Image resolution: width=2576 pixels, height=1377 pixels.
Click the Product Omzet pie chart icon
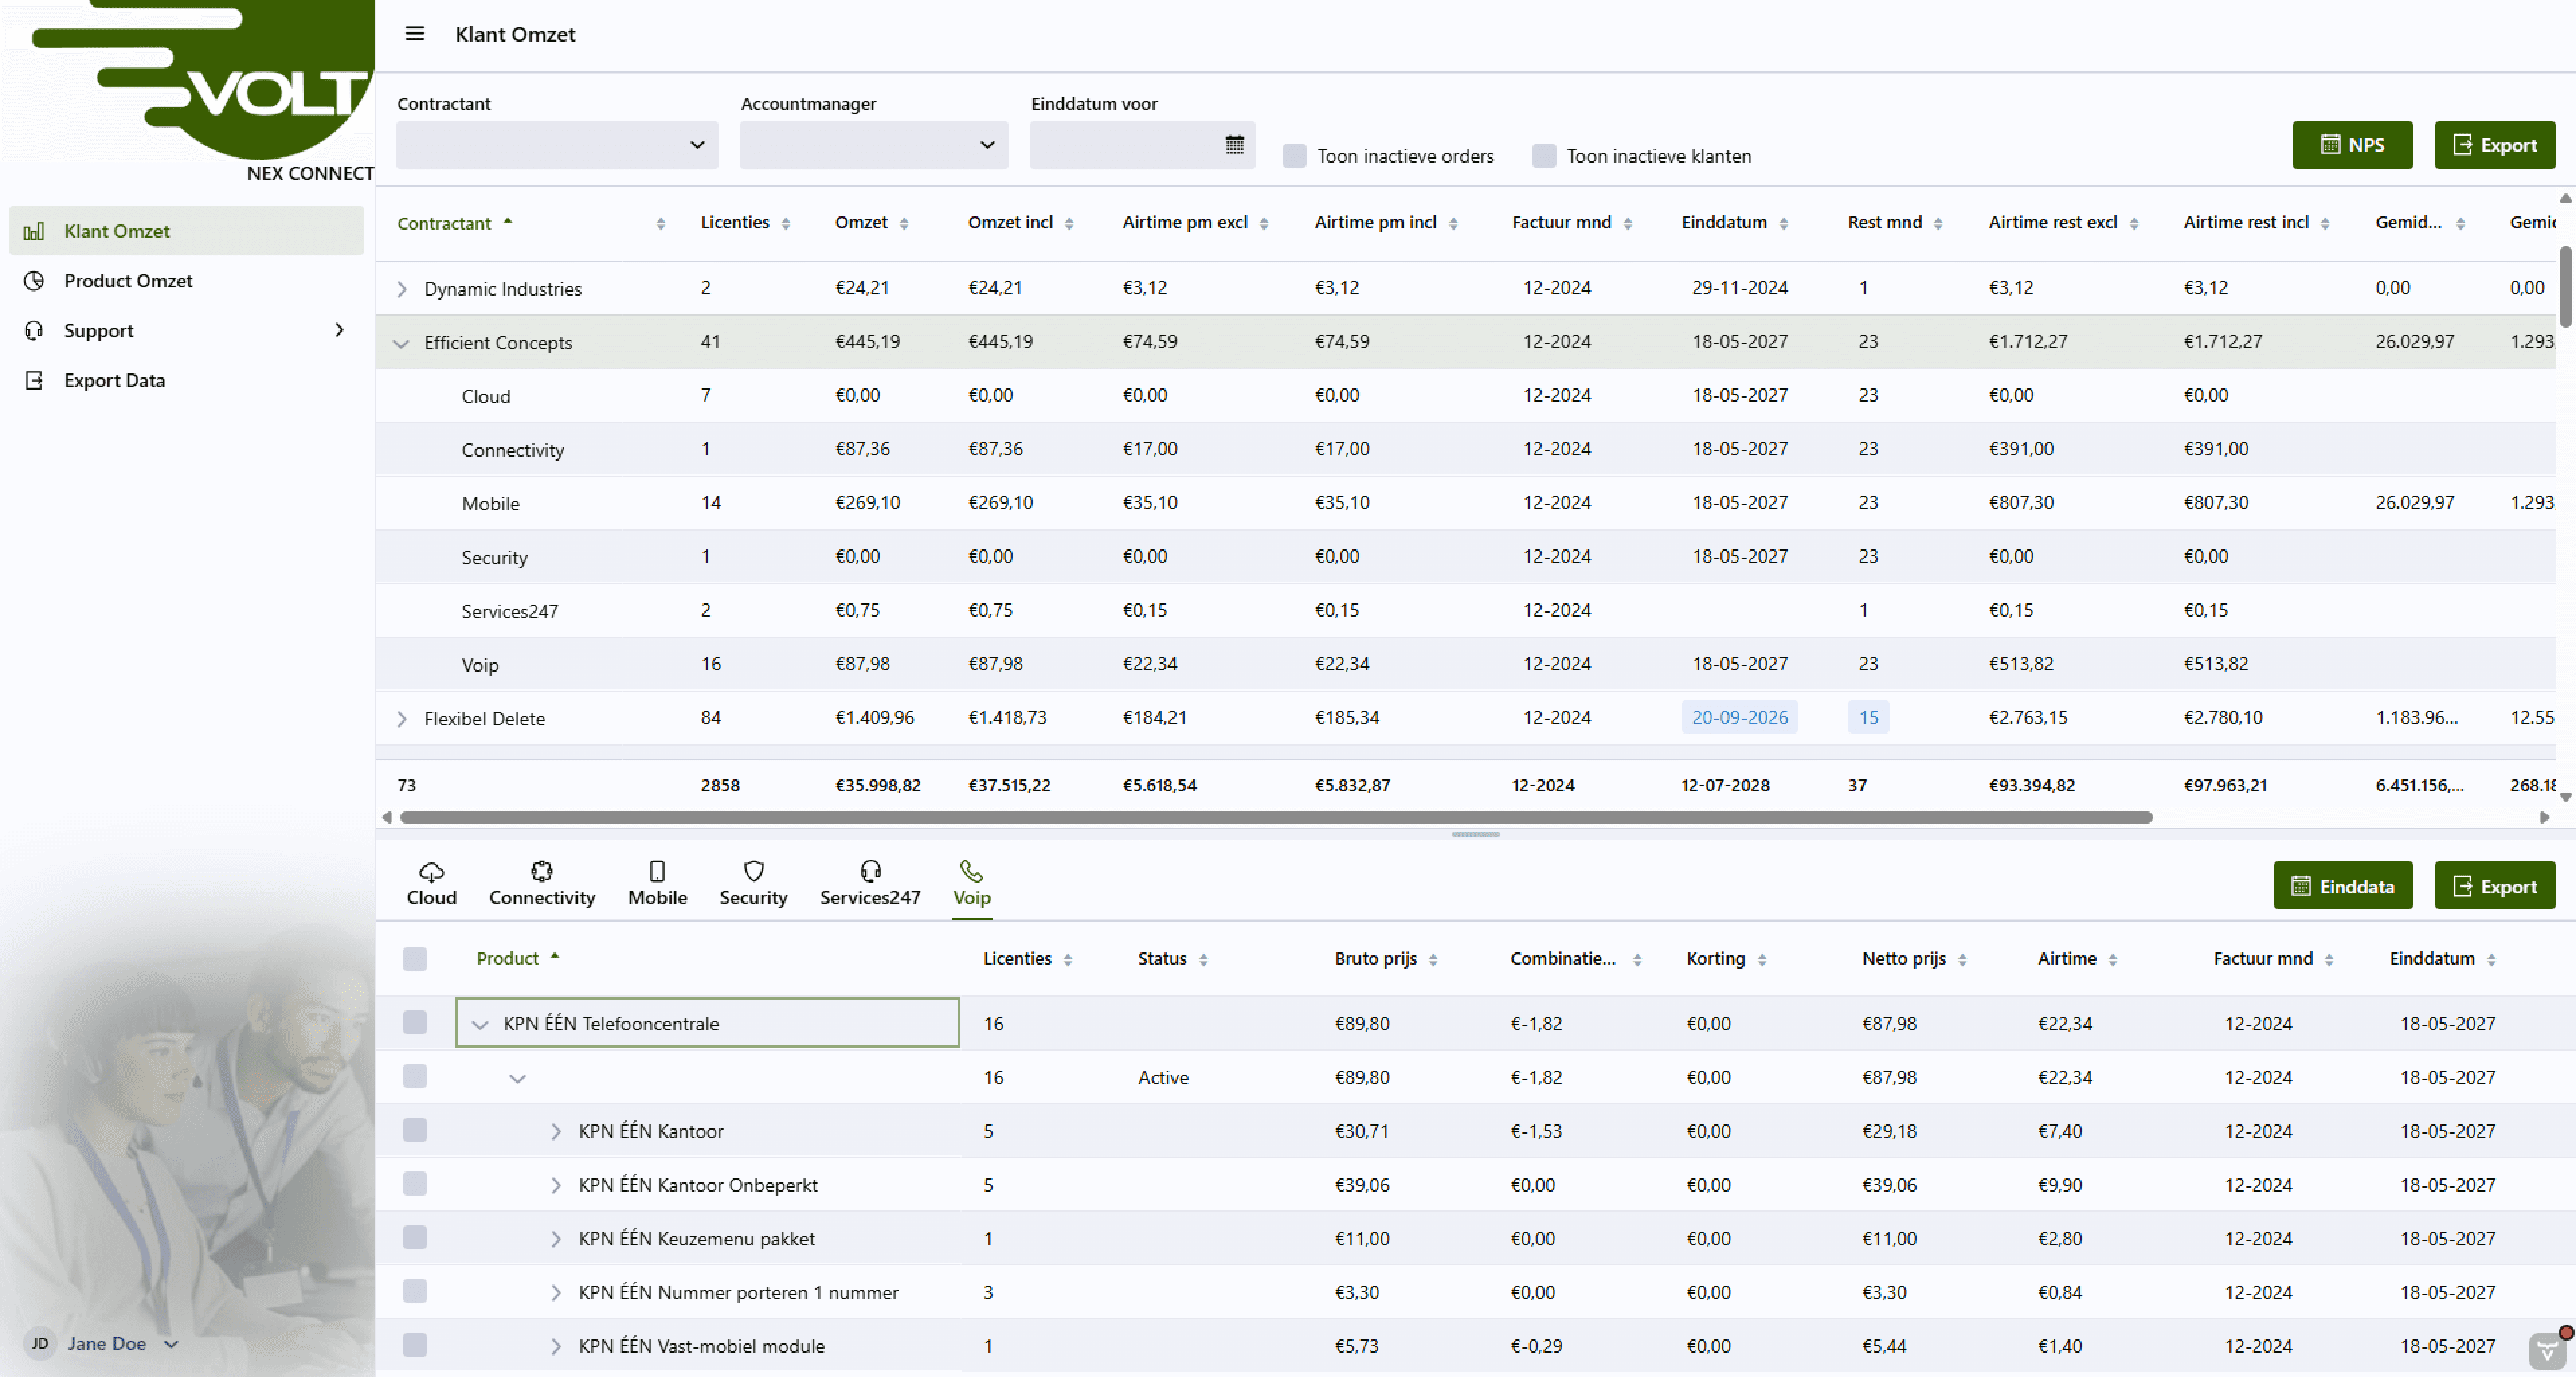34,281
